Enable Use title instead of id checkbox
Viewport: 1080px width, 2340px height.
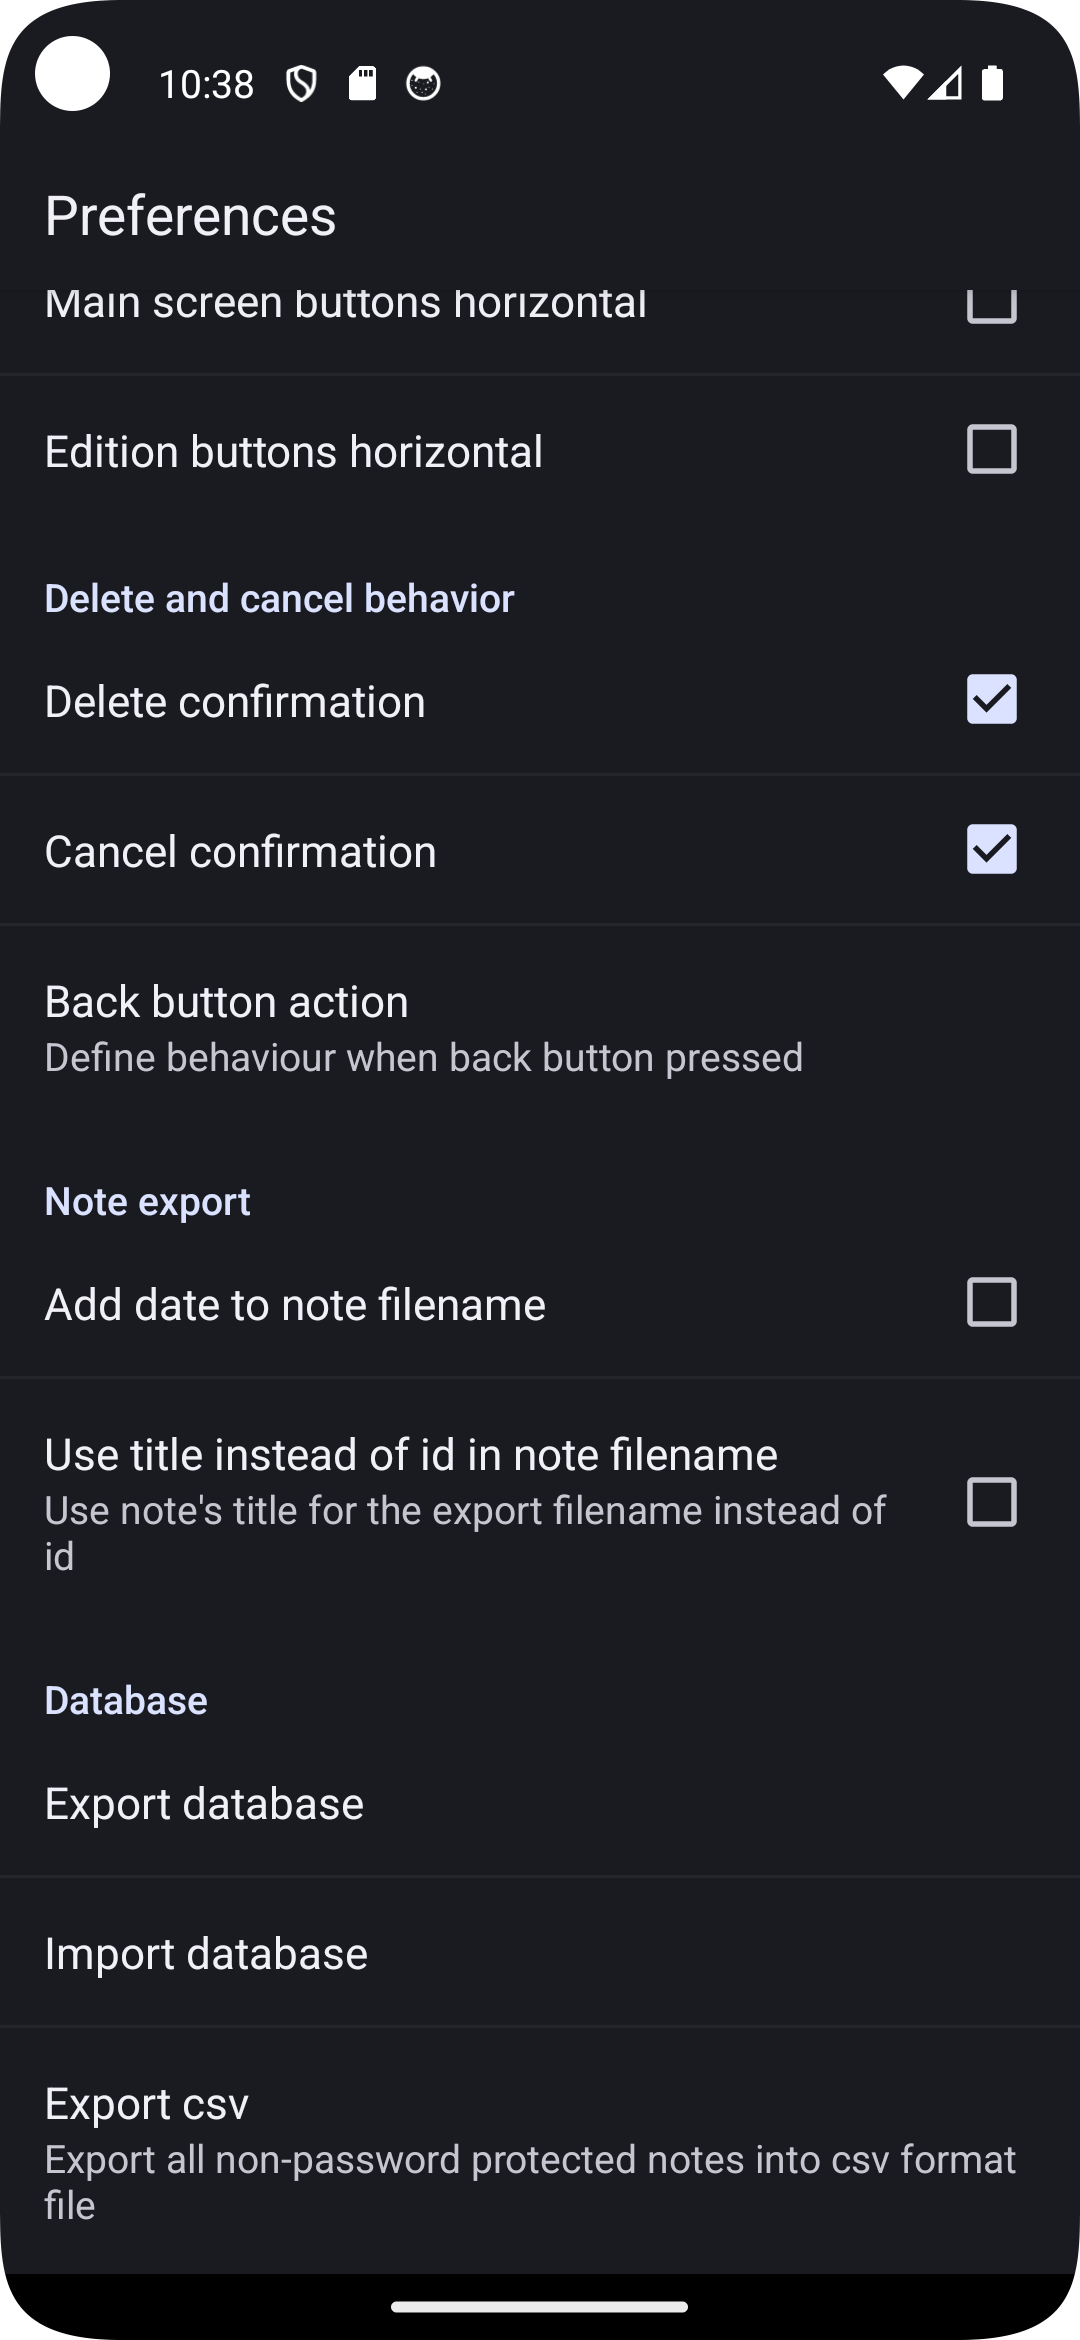[991, 1502]
